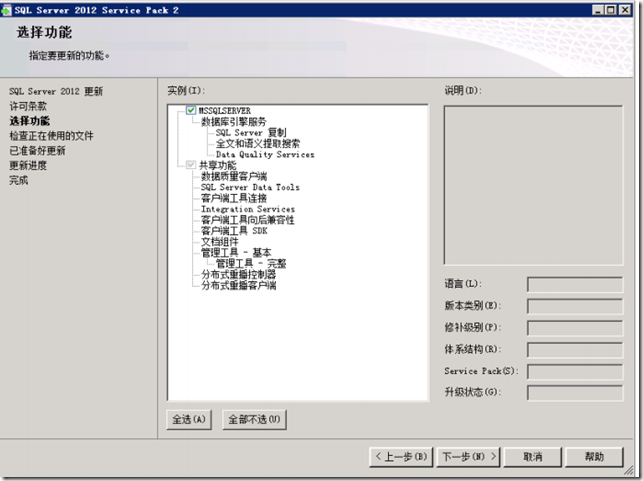Viewport: 643px width, 481px height.
Task: Click the 语言(L) field
Action: (x=575, y=285)
